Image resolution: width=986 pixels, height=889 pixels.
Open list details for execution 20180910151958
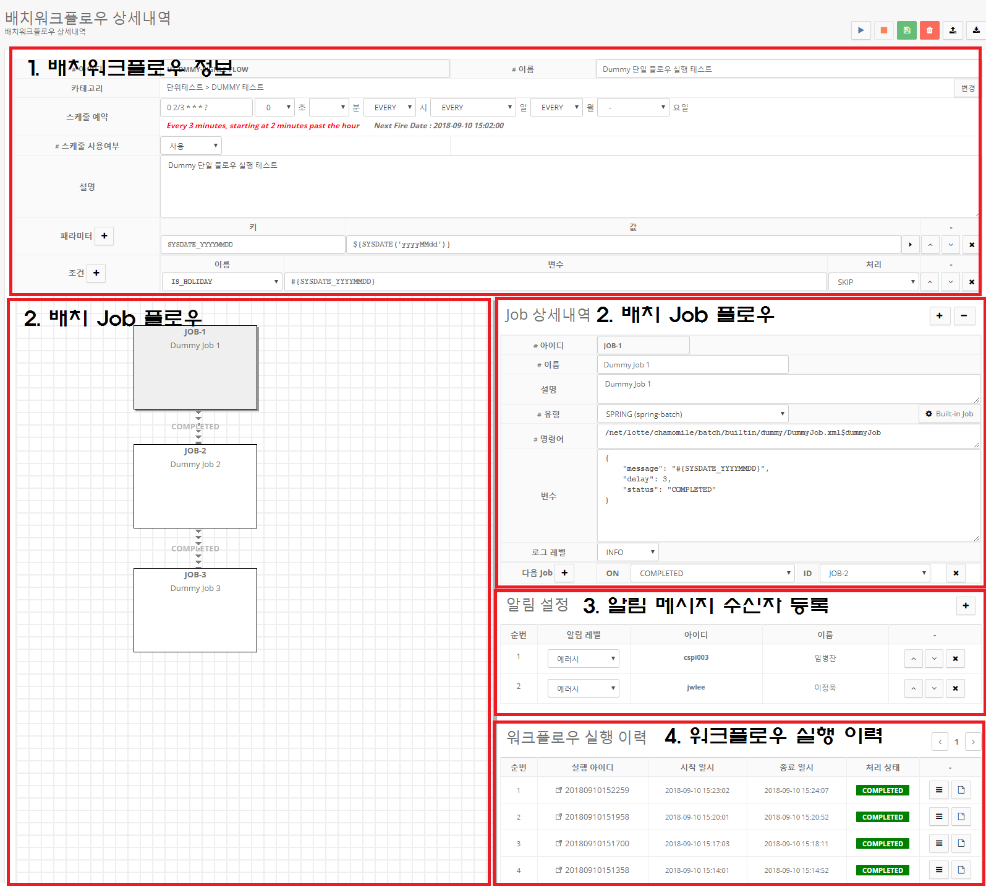[x=939, y=817]
